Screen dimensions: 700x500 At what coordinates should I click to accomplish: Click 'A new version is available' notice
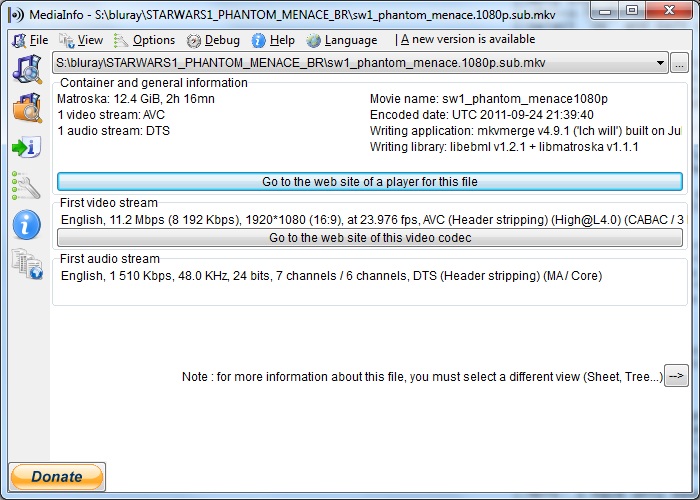468,40
